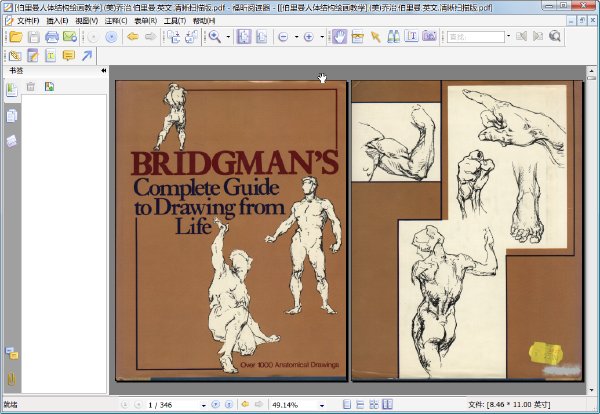Click the find text input field
Screen dimensions: 600x414
pos(476,37)
